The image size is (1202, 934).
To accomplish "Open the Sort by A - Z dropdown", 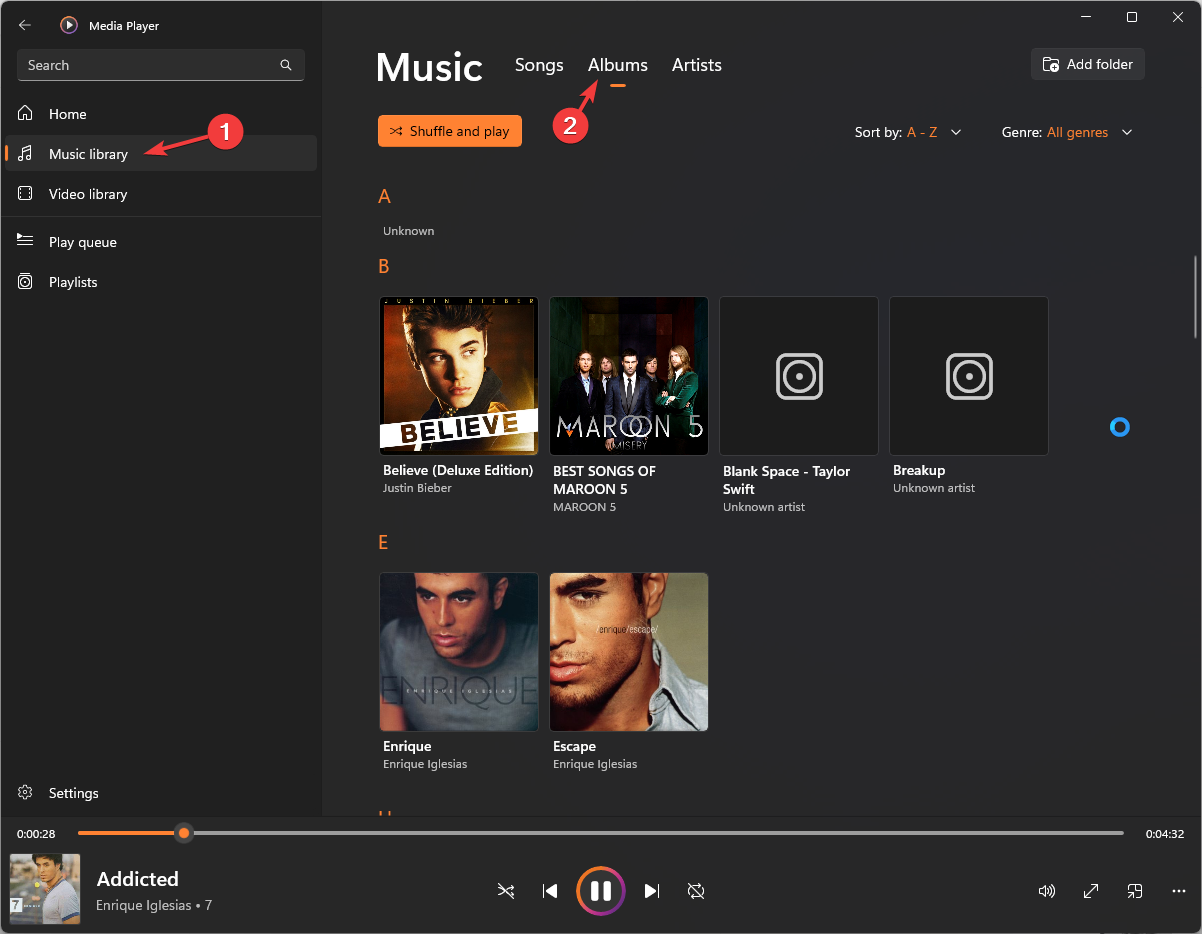I will coord(908,132).
